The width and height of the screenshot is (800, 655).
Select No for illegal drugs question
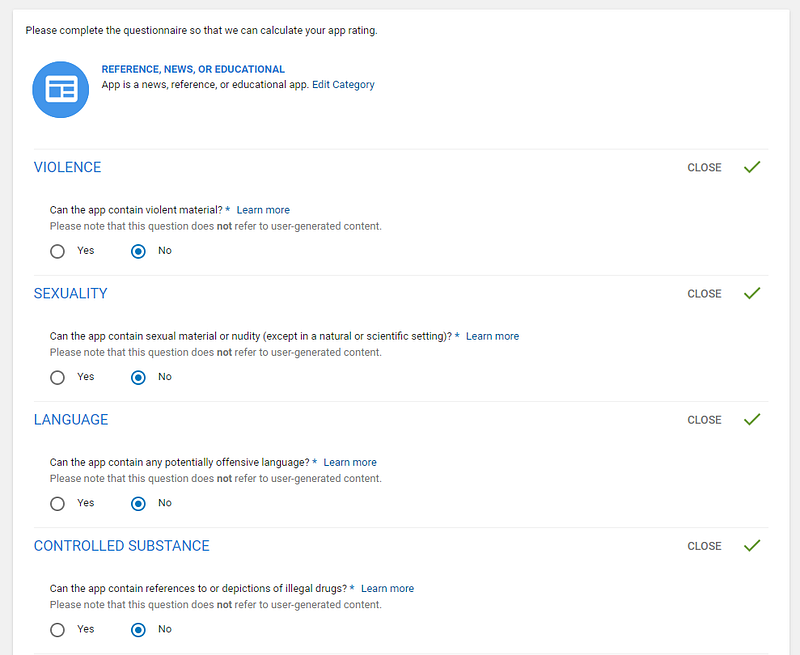point(138,629)
